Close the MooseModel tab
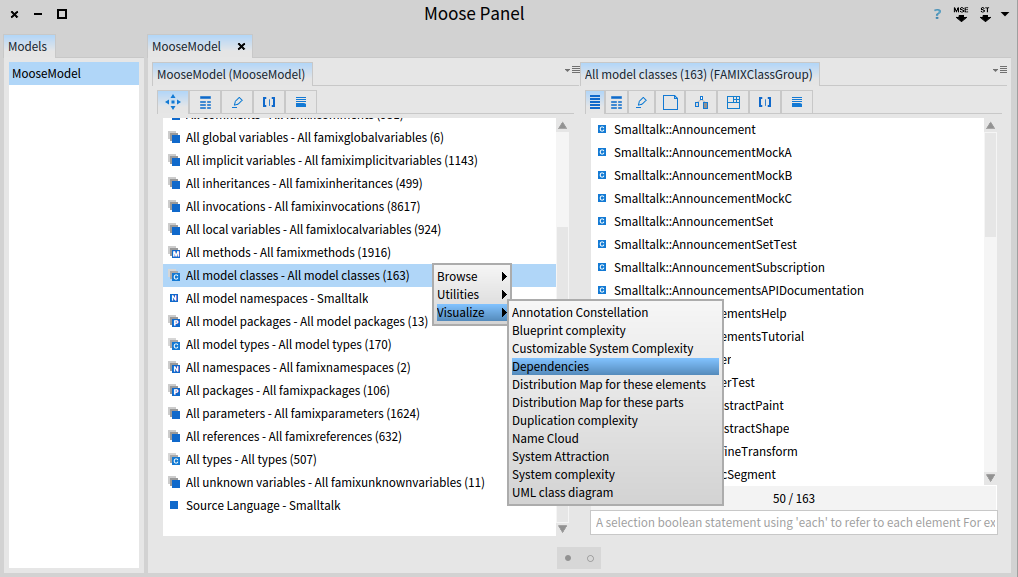The image size is (1018, 577). [241, 46]
